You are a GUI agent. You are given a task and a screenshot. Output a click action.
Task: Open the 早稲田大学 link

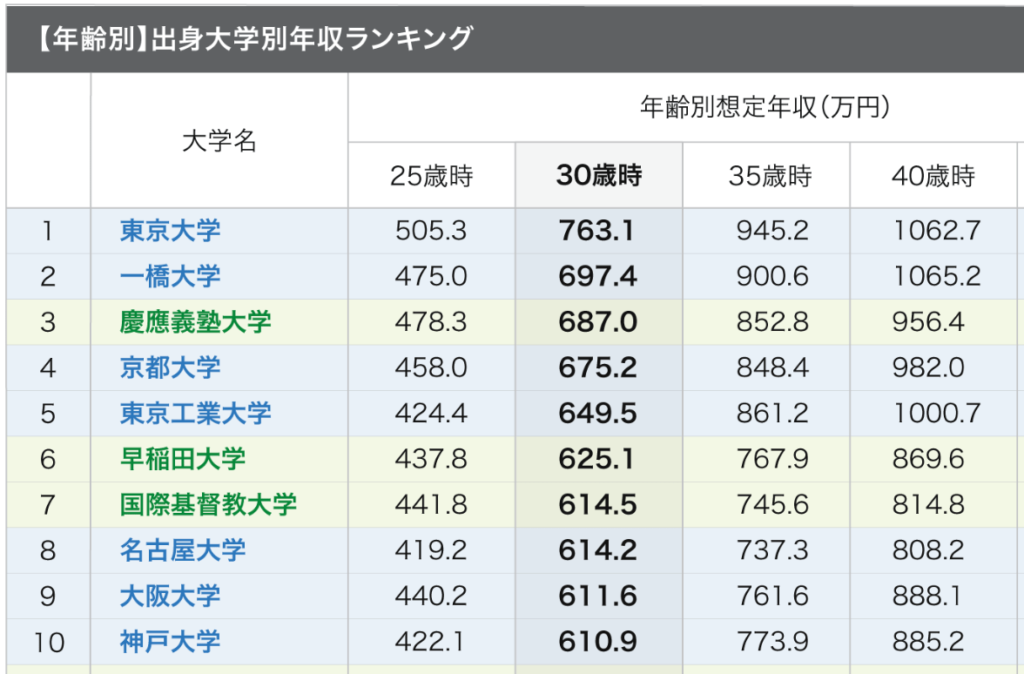pyautogui.click(x=183, y=459)
